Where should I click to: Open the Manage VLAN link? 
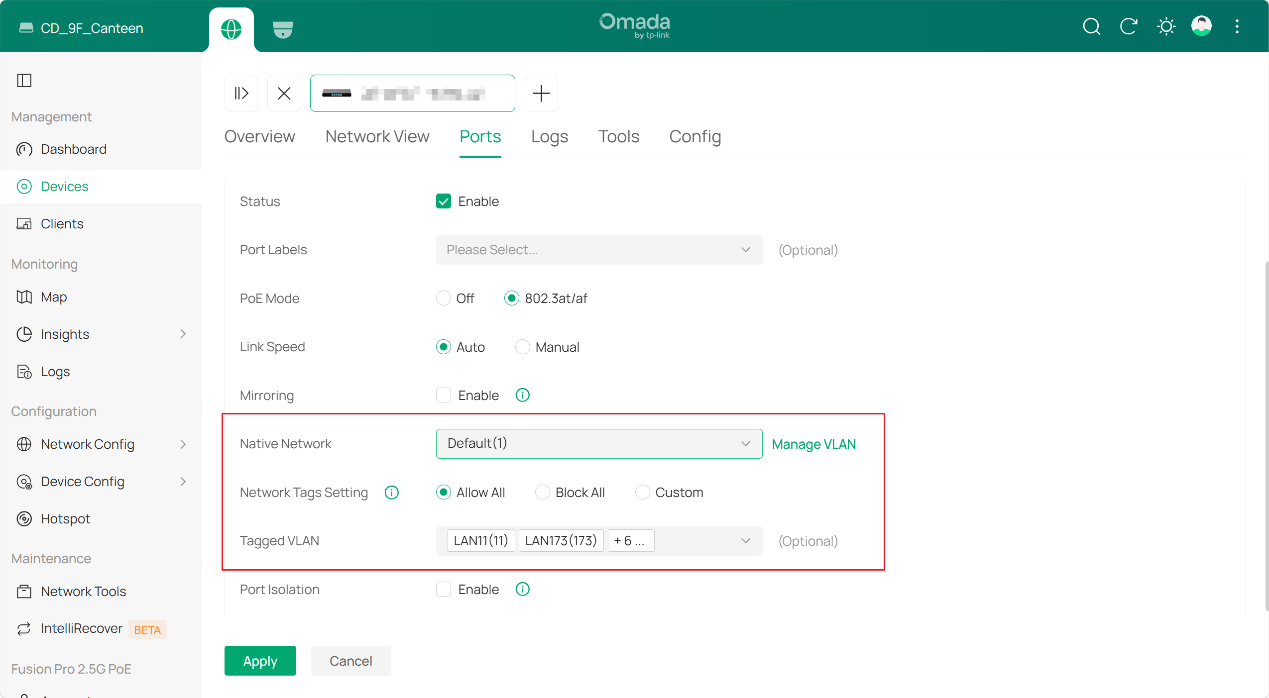click(814, 444)
